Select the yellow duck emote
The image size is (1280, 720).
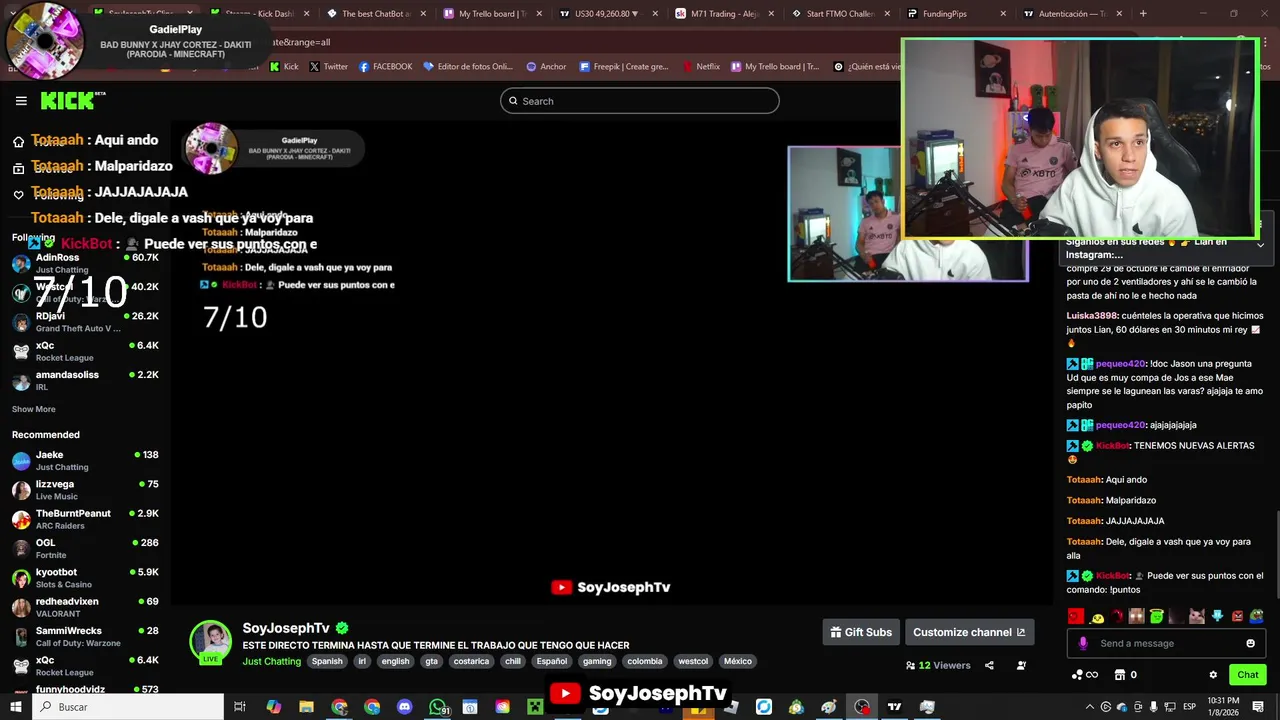click(1097, 616)
